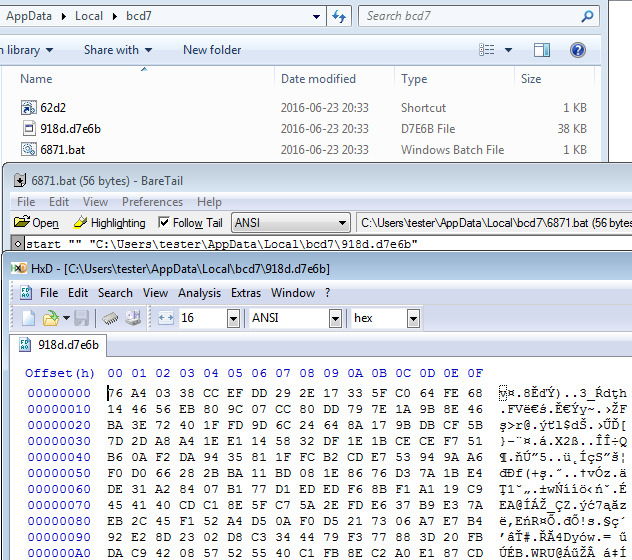Click the Open button in BareTail
Image resolution: width=632 pixels, height=560 pixels.
[x=36, y=223]
